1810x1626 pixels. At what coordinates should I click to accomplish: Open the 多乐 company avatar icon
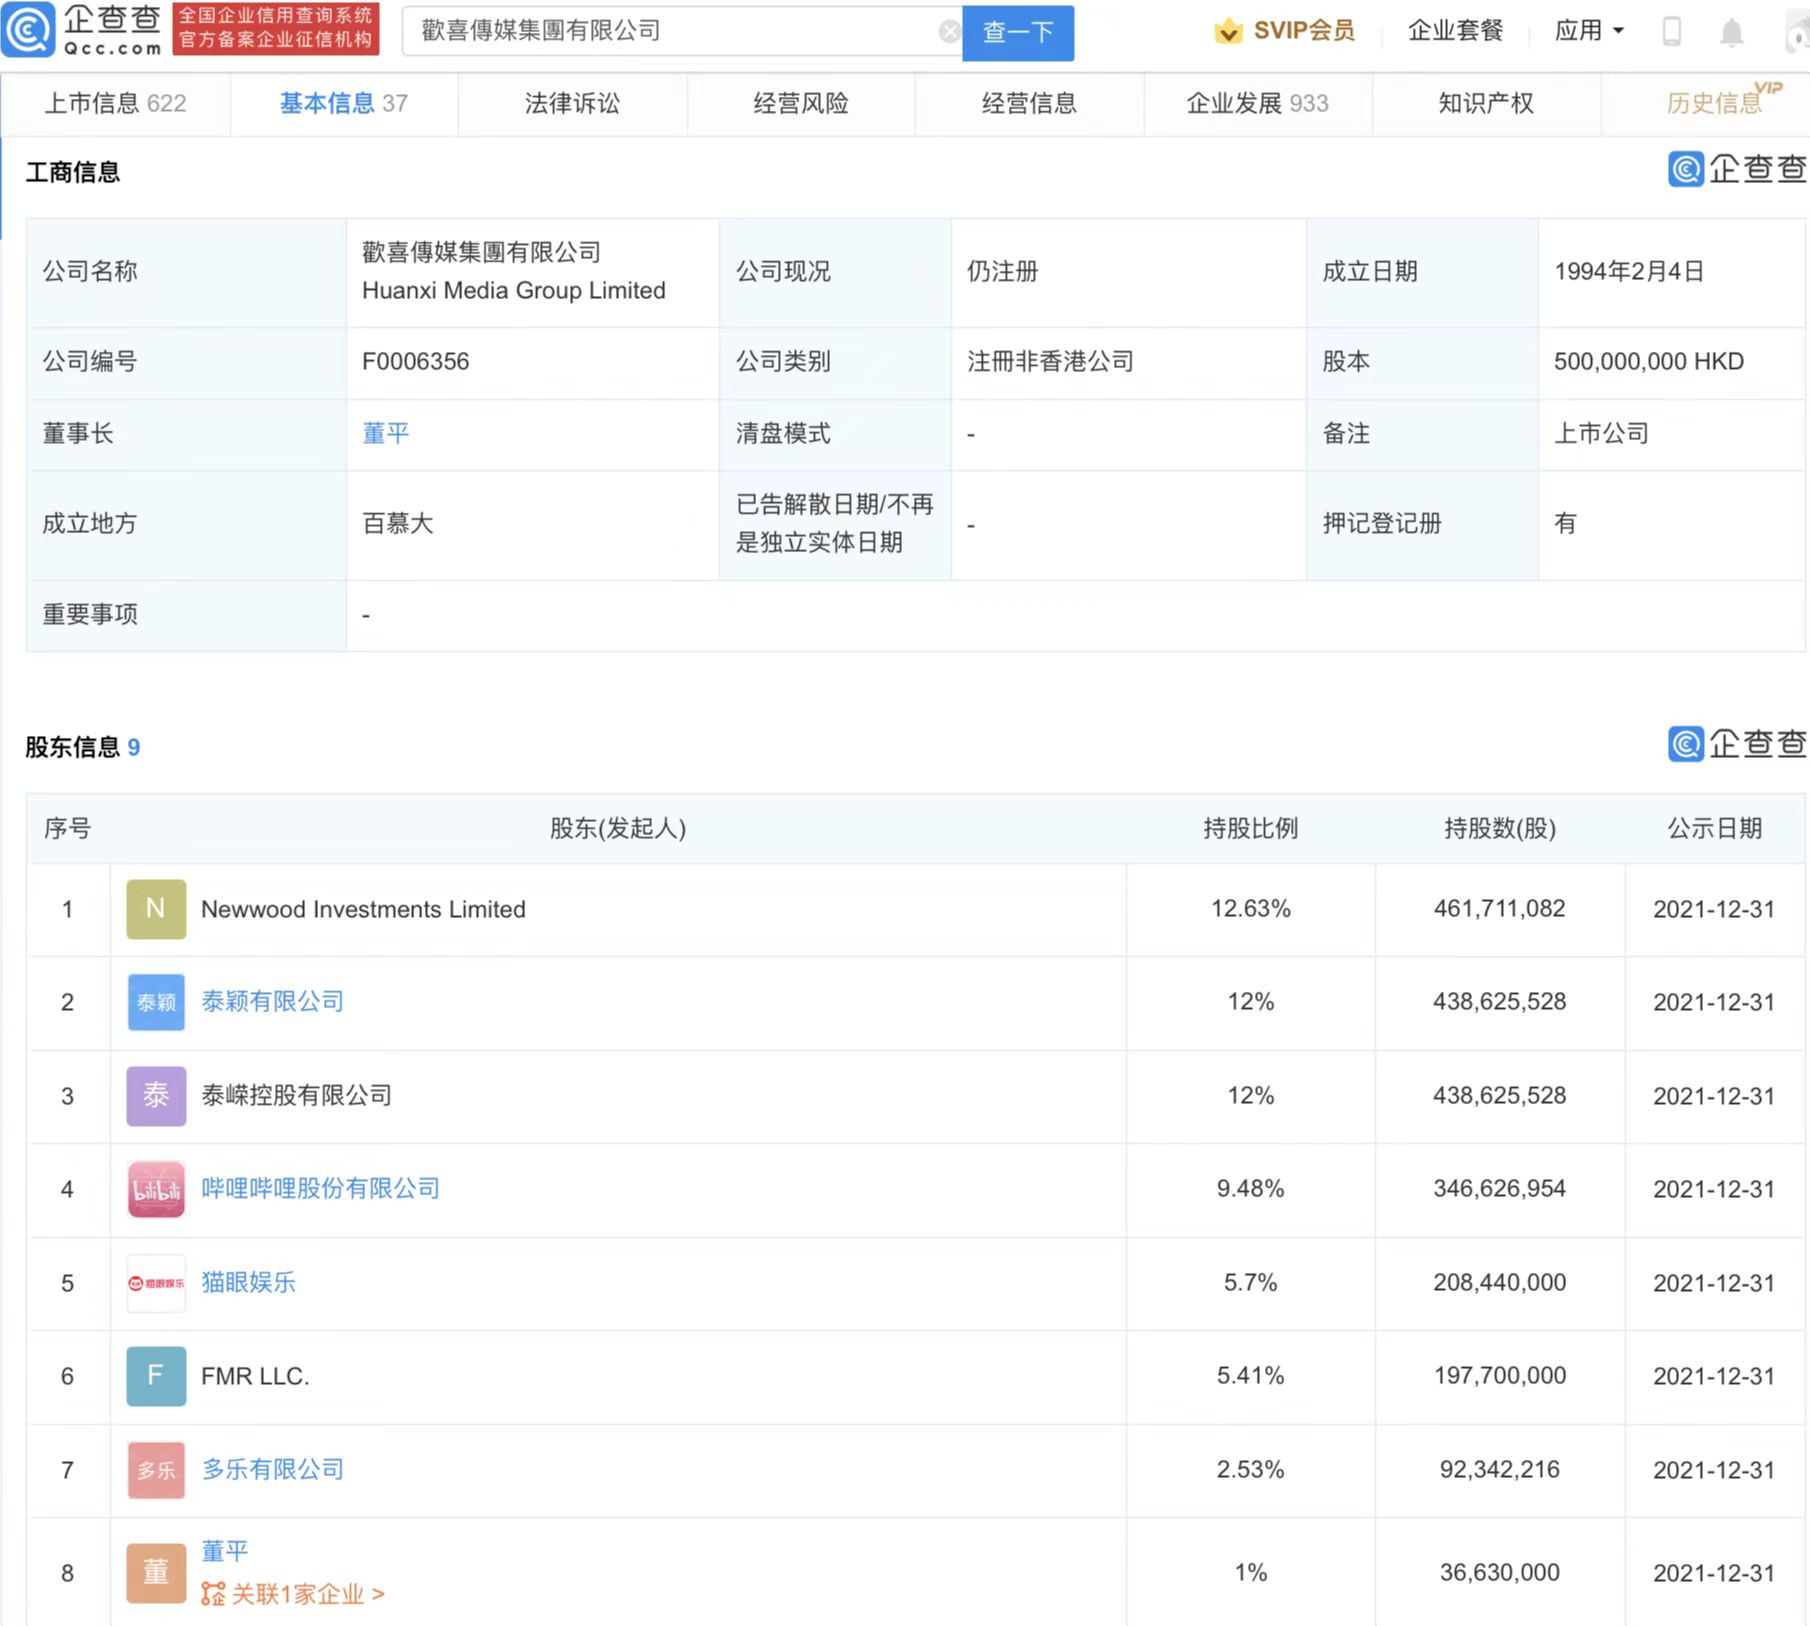(x=156, y=1470)
